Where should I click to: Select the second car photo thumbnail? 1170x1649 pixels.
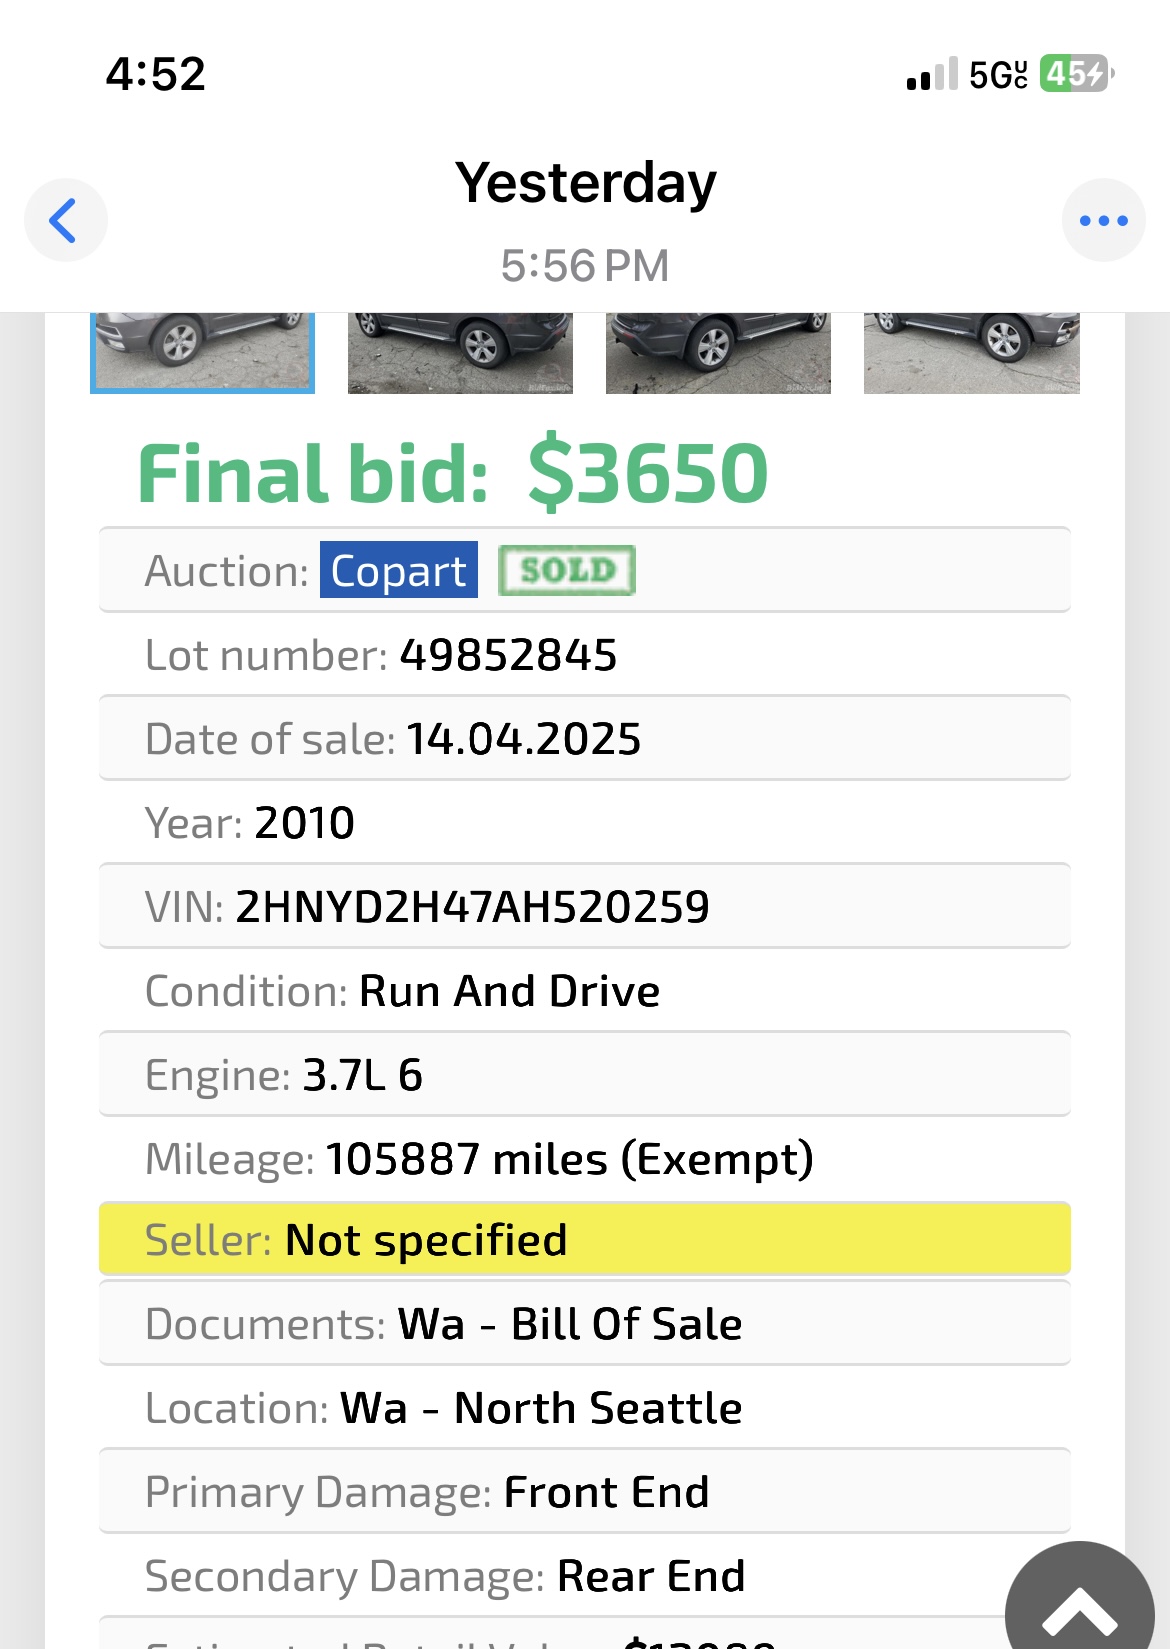[x=460, y=352]
